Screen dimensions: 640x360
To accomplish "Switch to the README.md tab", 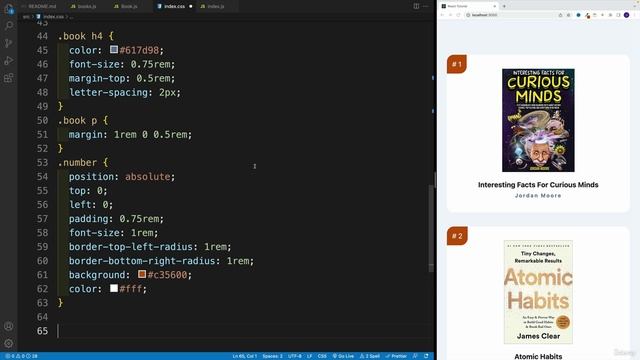I will pos(39,6).
